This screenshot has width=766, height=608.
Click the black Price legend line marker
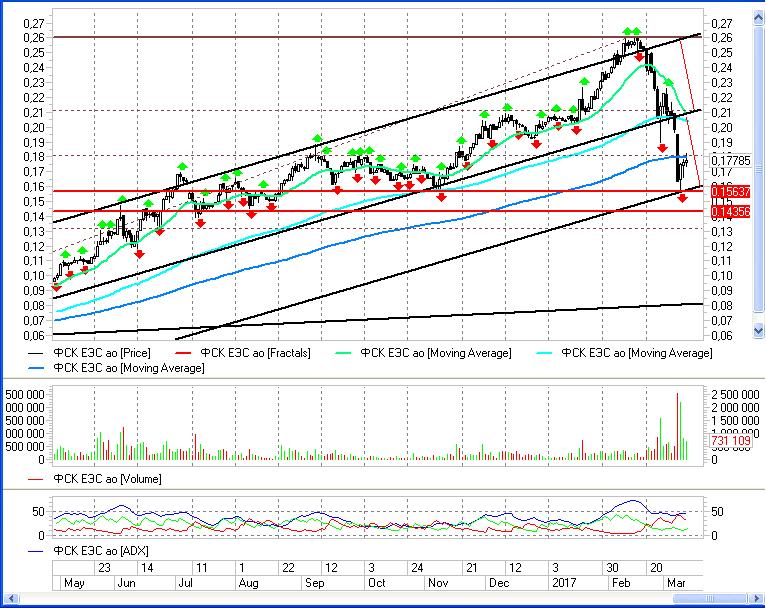tap(39, 353)
